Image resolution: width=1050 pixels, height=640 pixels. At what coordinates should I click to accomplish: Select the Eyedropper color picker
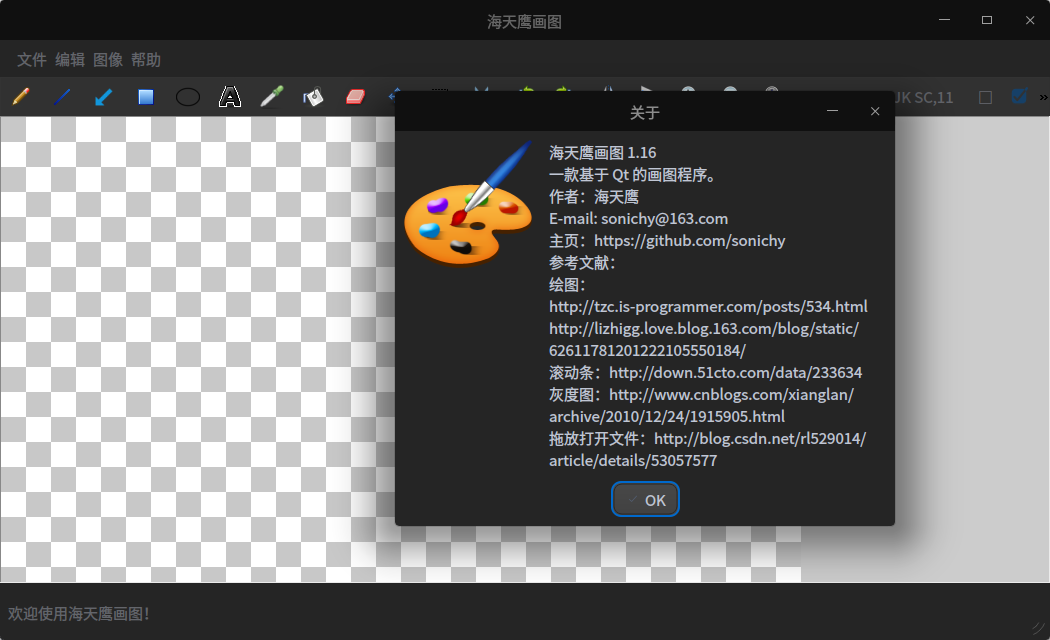pyautogui.click(x=272, y=97)
